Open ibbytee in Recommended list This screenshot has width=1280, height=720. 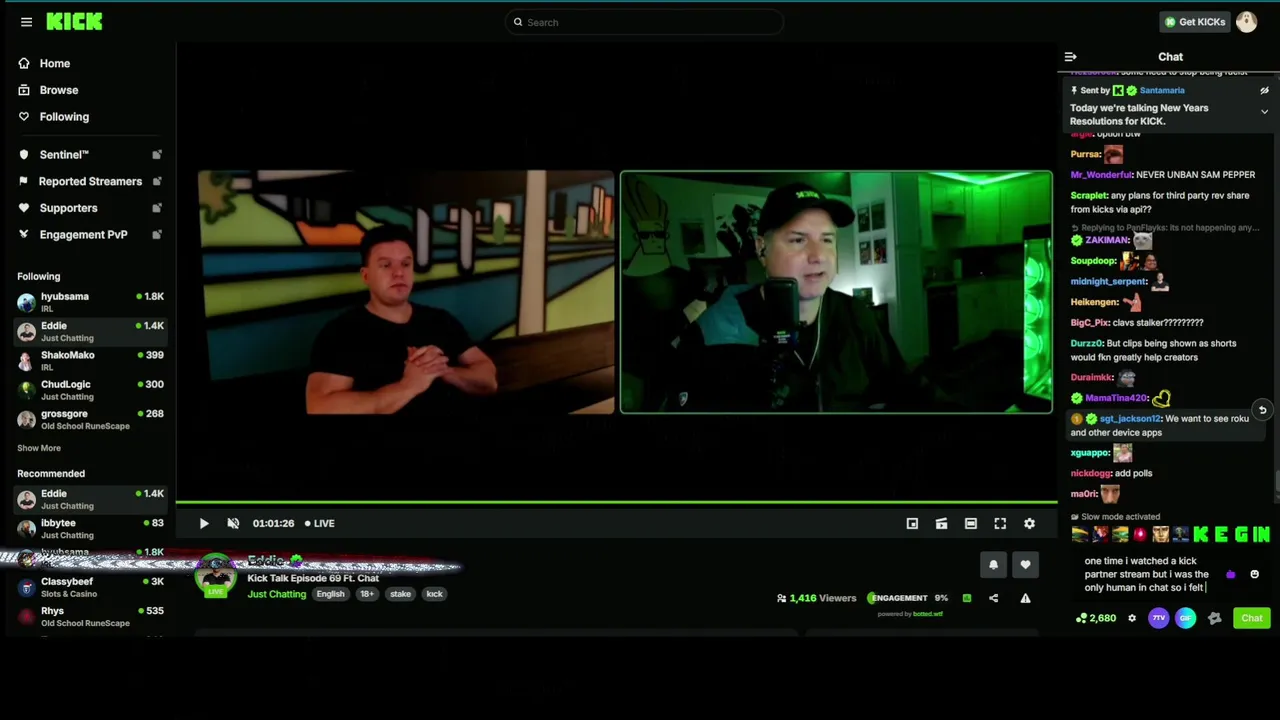(90, 528)
